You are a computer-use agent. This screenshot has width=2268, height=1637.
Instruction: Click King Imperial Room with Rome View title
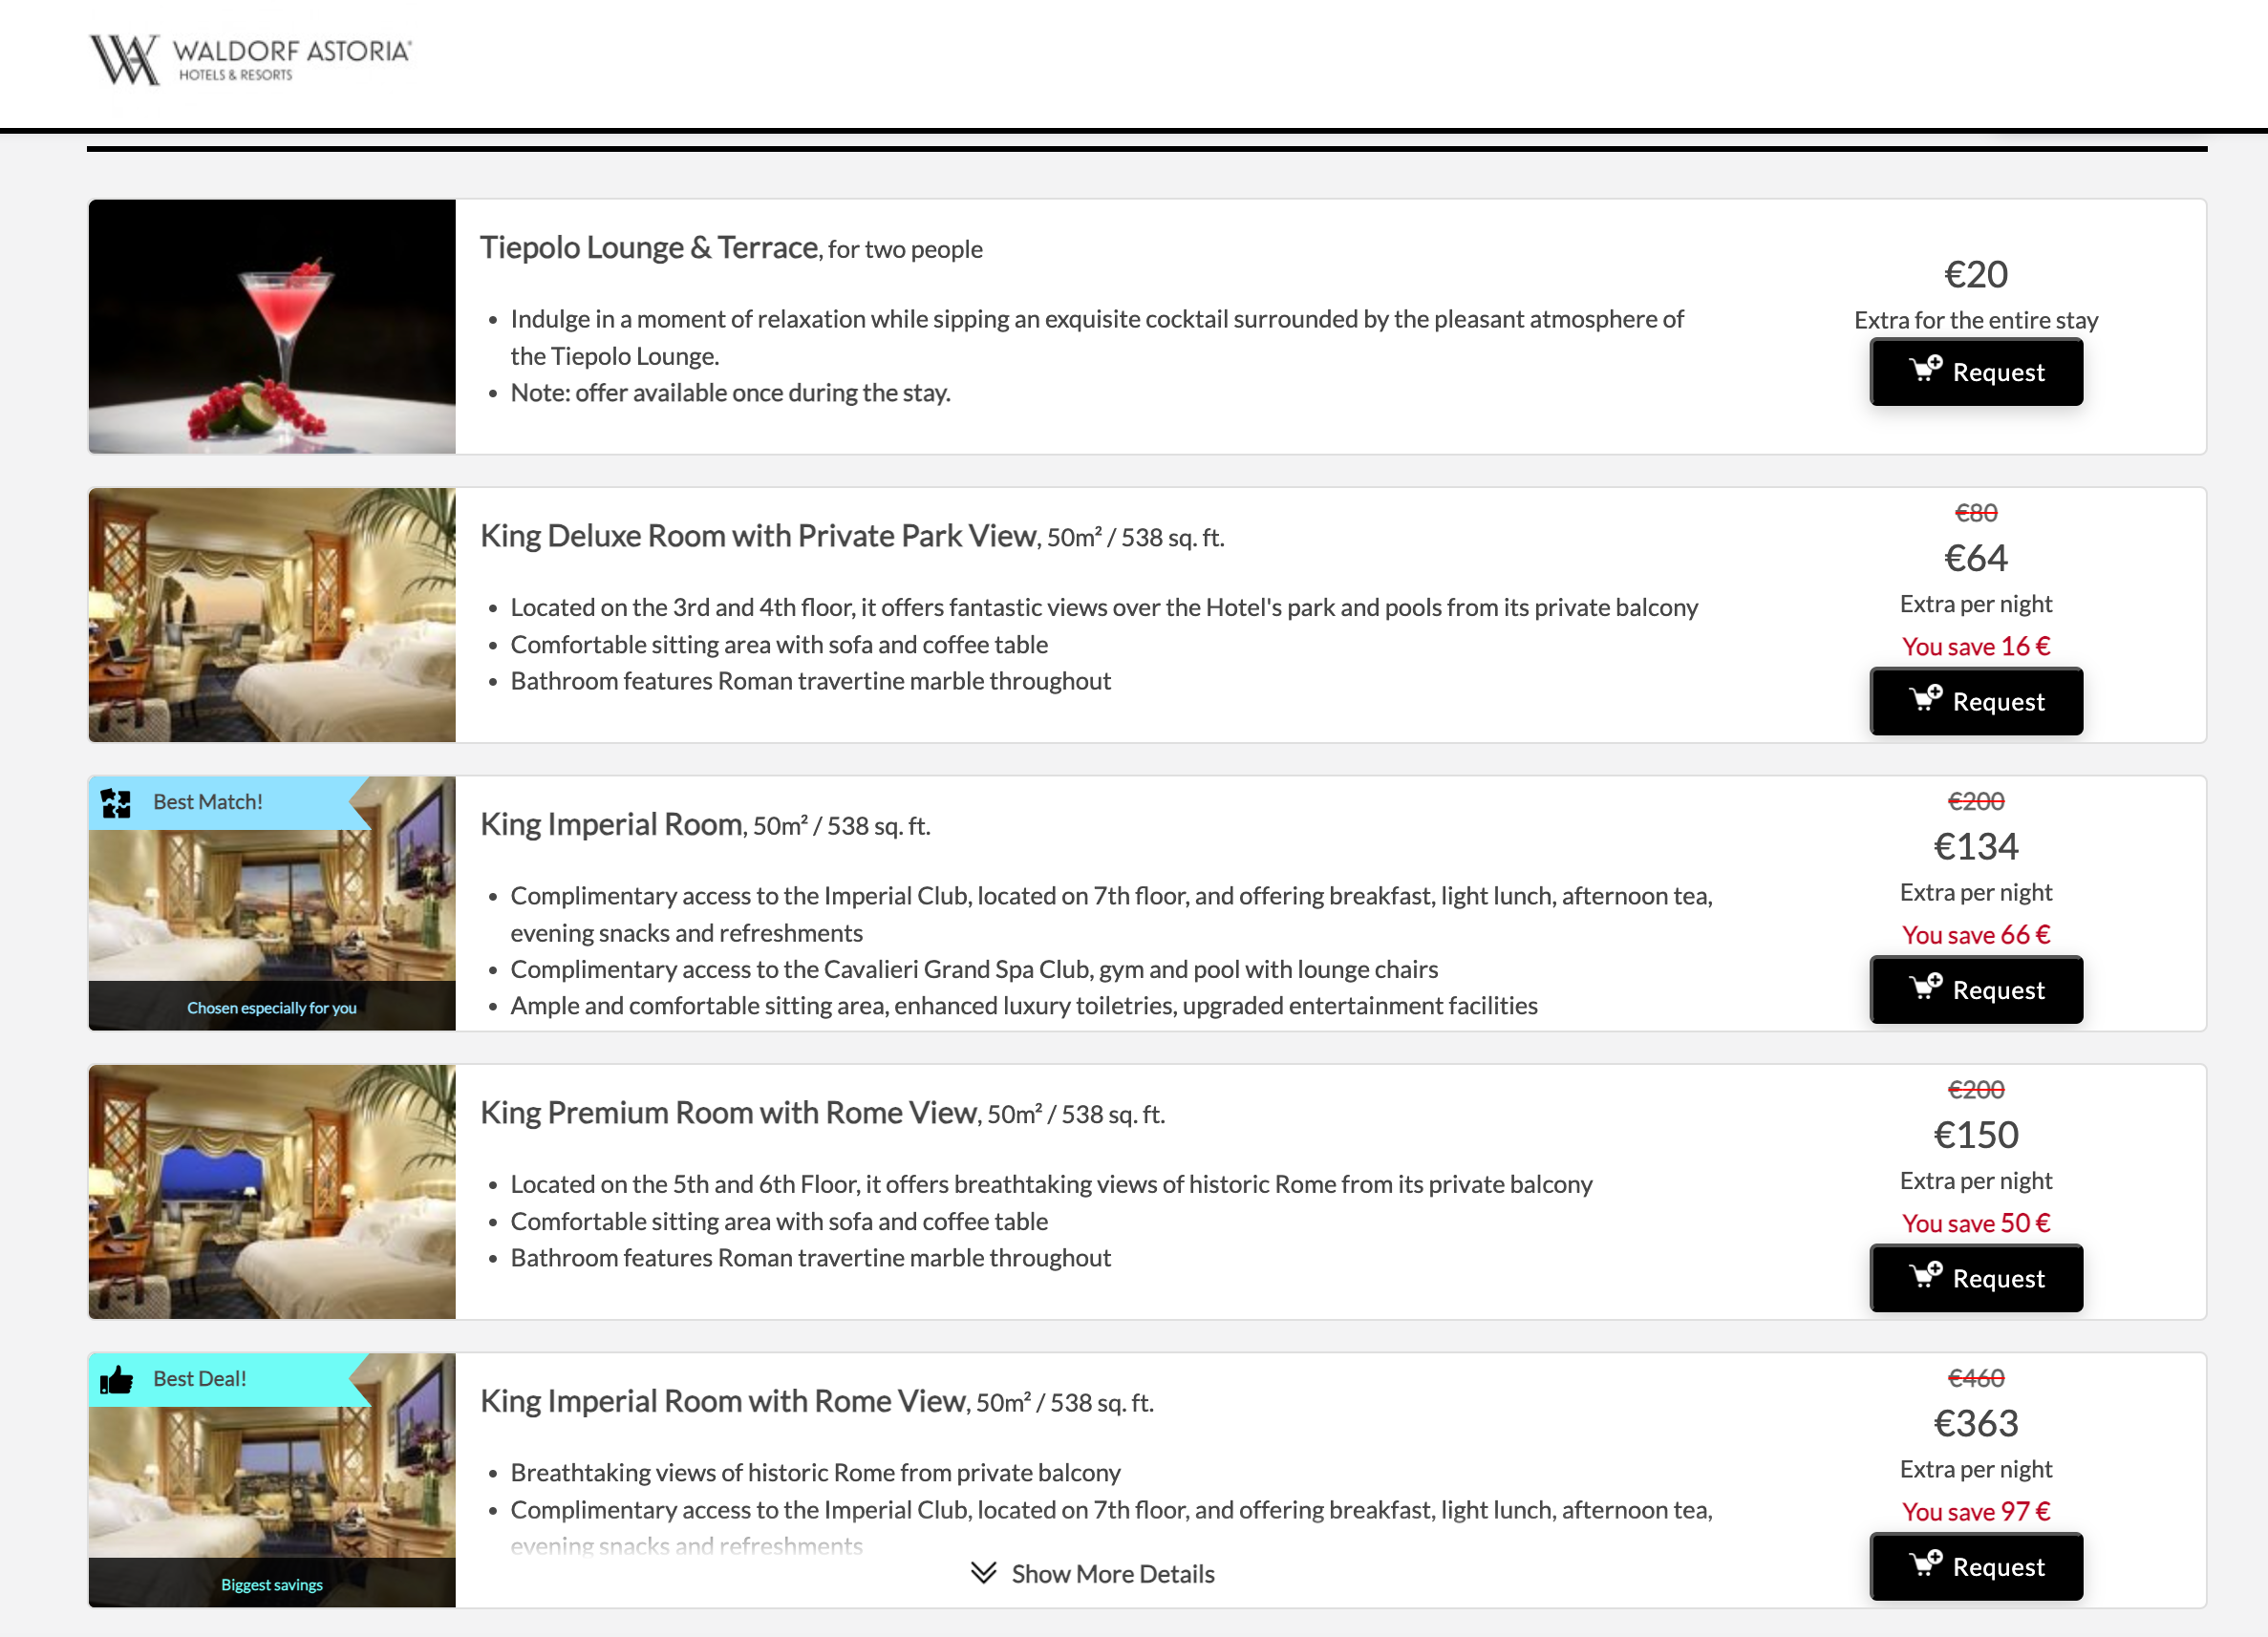click(722, 1402)
